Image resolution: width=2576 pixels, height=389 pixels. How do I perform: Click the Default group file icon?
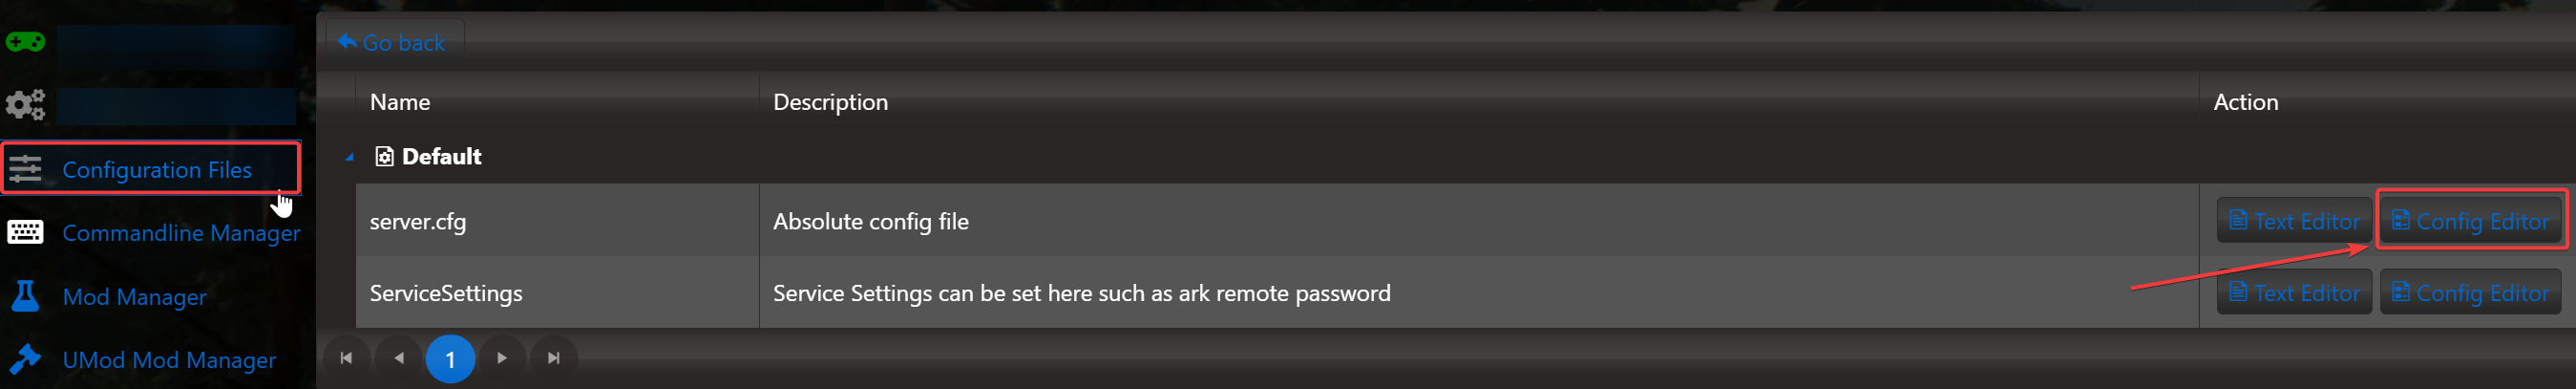[384, 156]
